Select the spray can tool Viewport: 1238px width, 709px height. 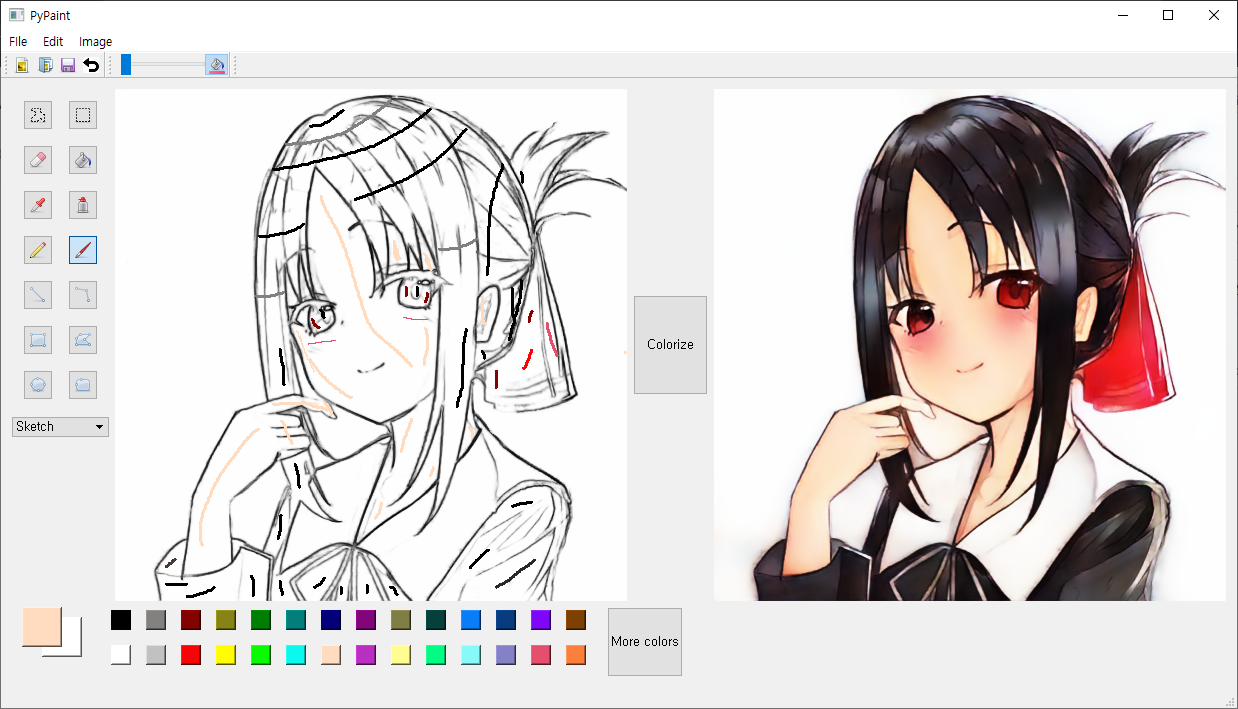[83, 205]
